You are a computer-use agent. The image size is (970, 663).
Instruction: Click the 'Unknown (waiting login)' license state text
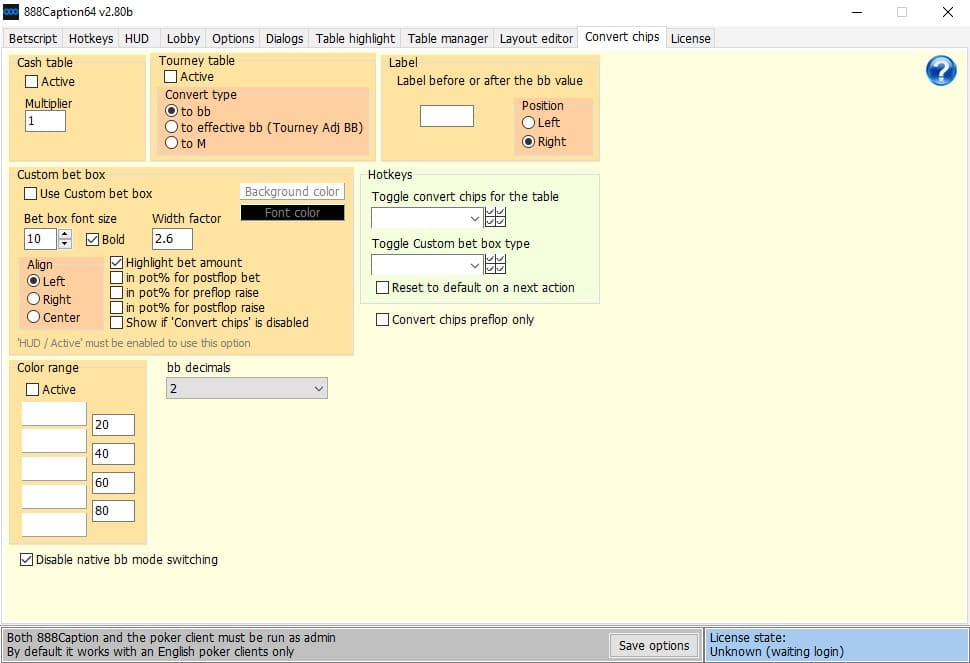(776, 652)
